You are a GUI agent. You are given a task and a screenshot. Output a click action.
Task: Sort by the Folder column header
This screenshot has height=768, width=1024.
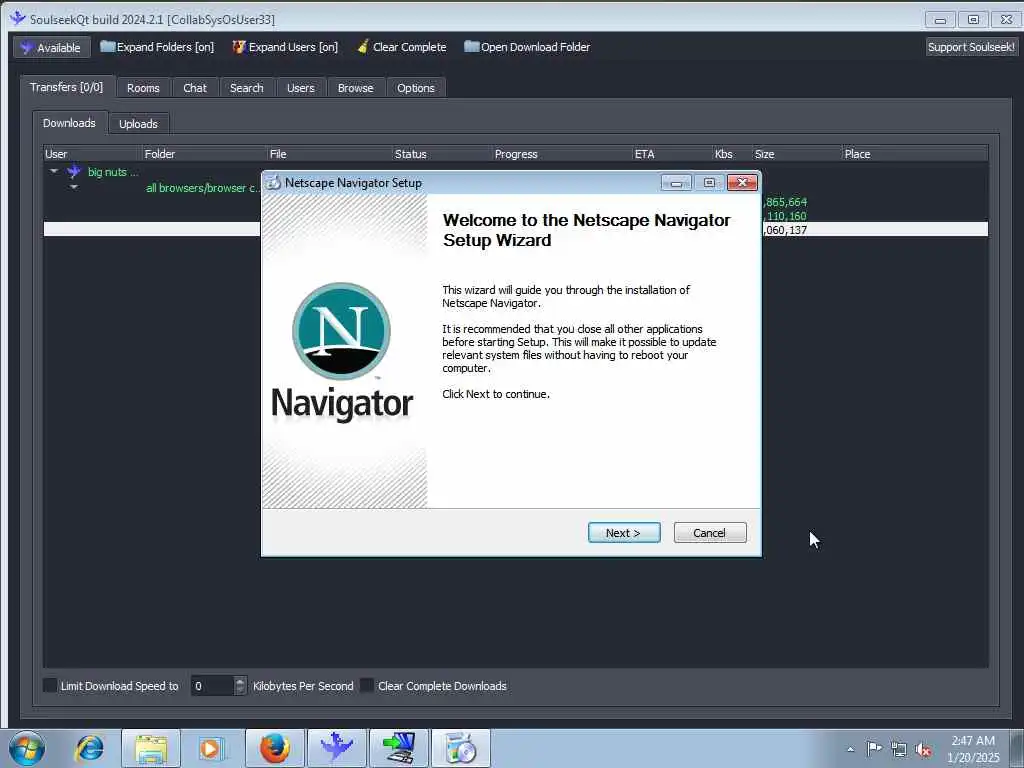[204, 154]
